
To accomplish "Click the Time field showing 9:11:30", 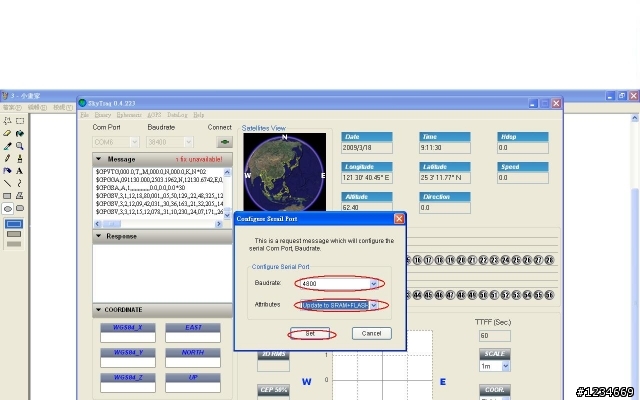I will (x=445, y=148).
